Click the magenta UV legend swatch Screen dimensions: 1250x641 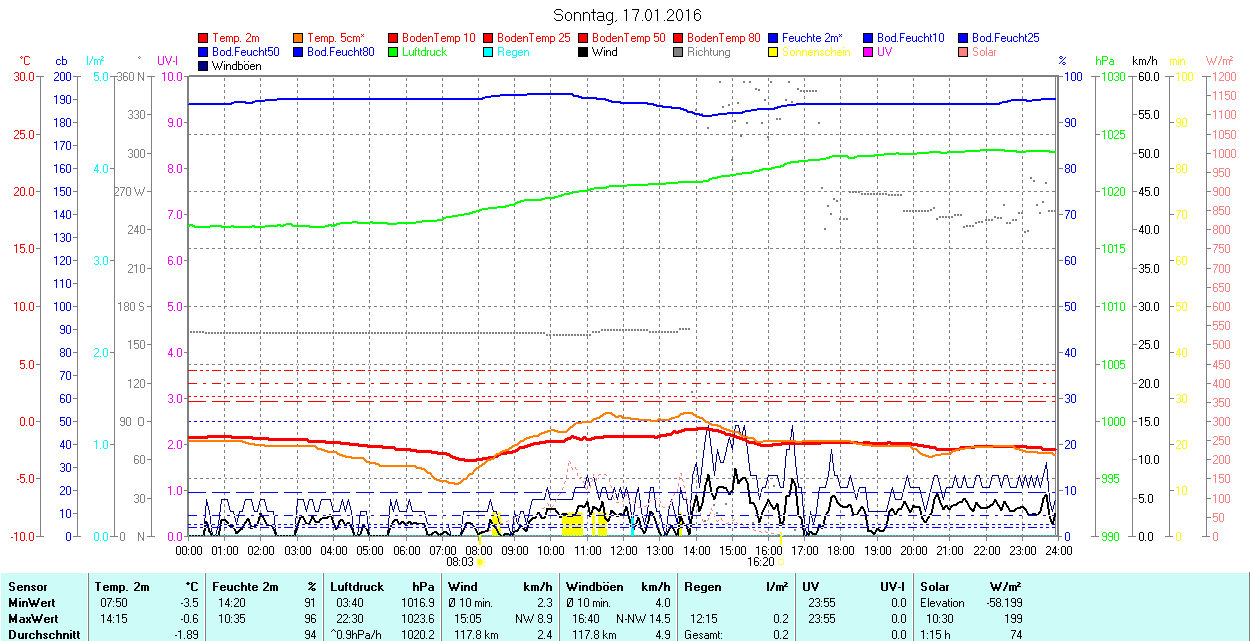[x=869, y=52]
